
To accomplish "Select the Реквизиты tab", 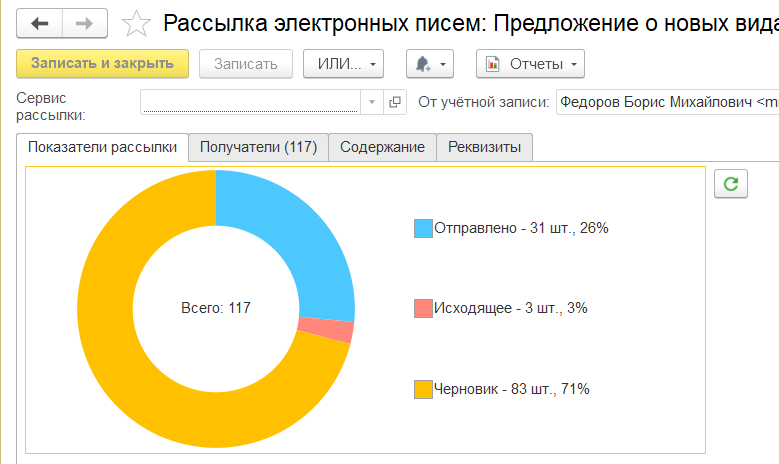I will click(484, 147).
